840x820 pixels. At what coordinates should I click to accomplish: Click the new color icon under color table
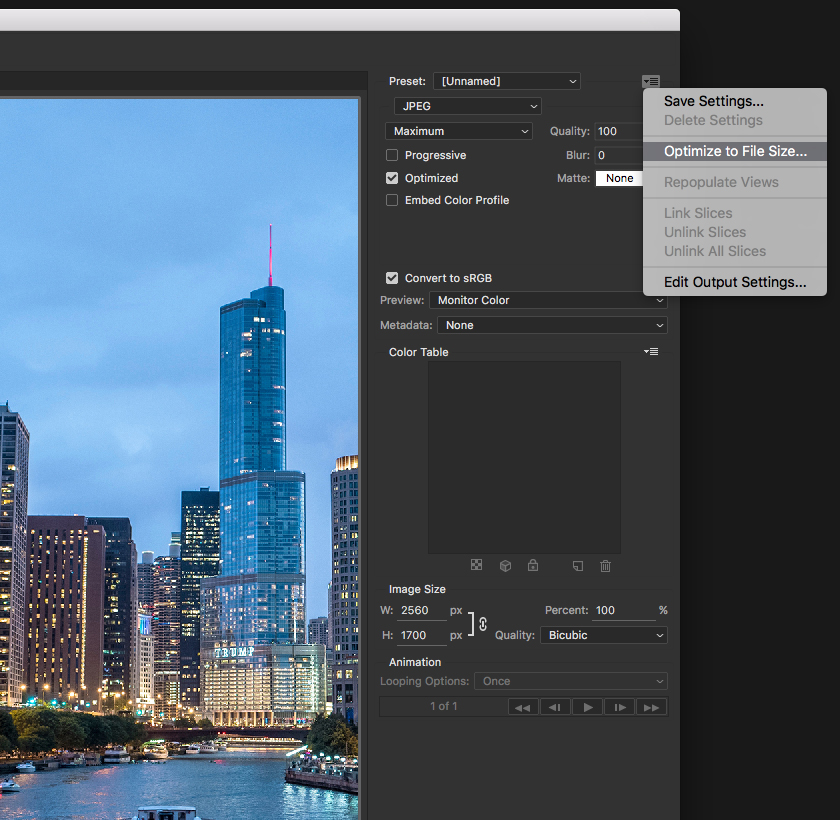[577, 566]
